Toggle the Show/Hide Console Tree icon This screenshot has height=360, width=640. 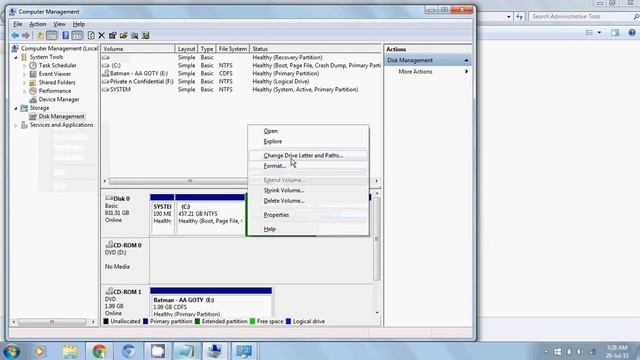tap(52, 36)
